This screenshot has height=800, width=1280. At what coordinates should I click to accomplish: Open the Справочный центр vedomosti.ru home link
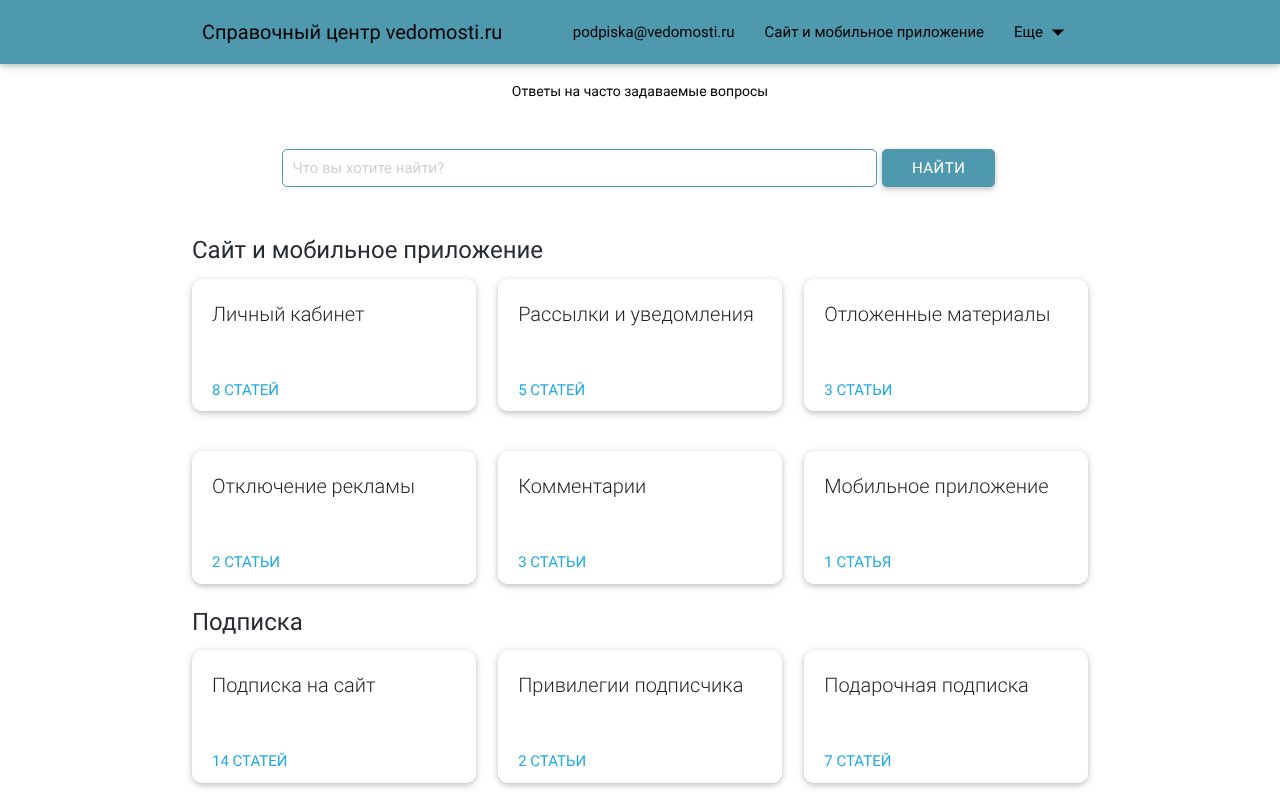[x=352, y=32]
